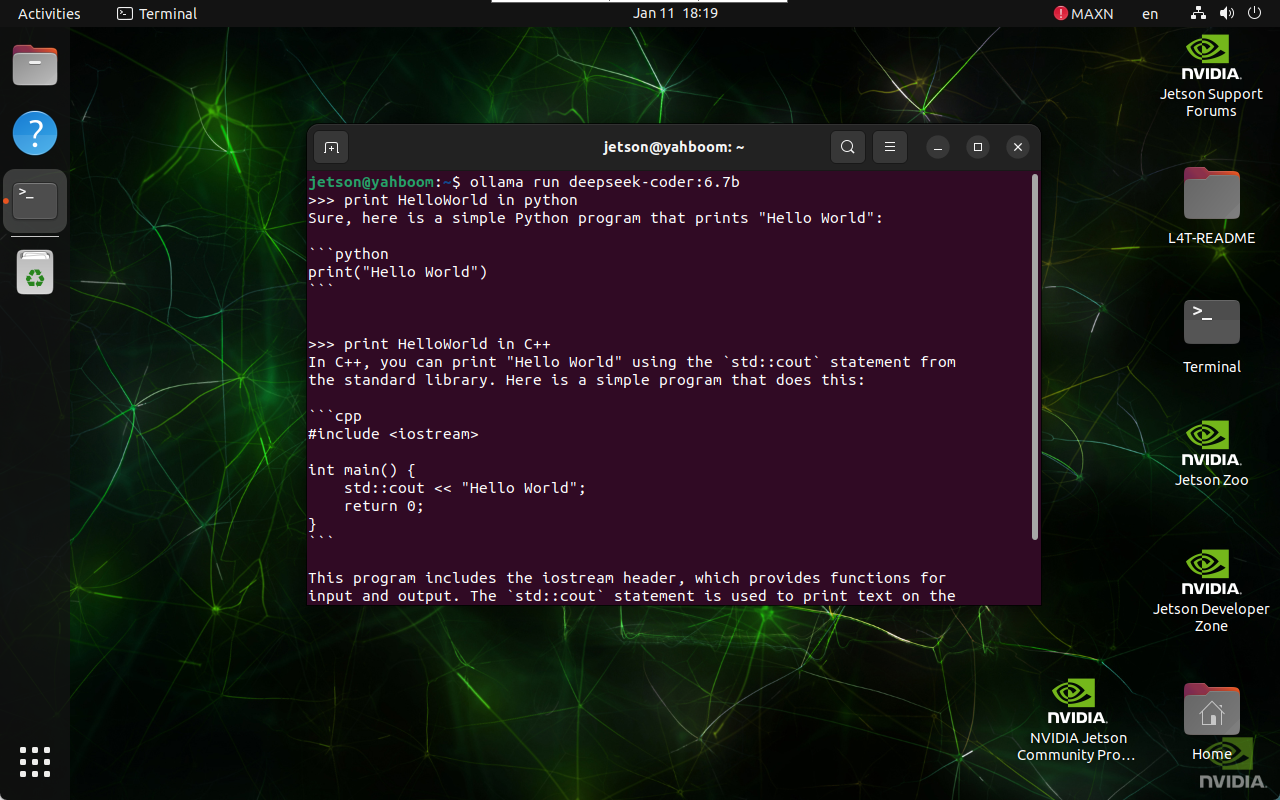
Task: Click the line print("Hello World")
Action: click(398, 272)
